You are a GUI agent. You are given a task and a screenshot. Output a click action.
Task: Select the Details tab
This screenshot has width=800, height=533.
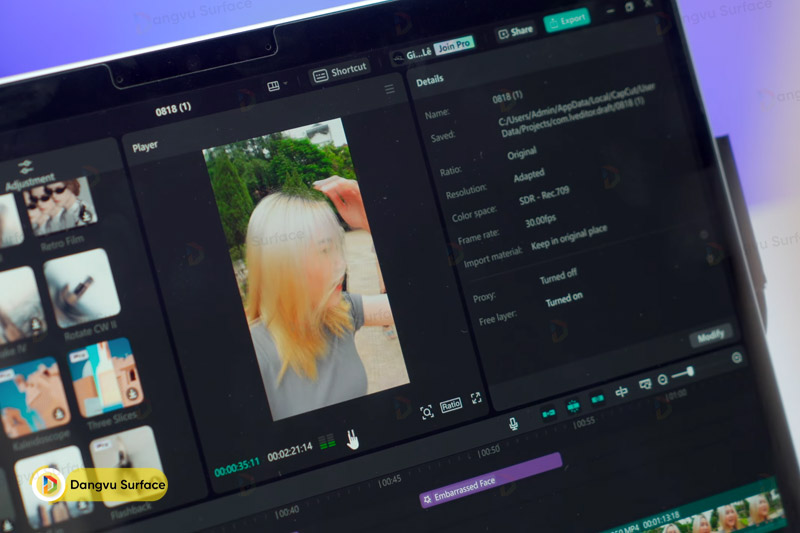(430, 80)
